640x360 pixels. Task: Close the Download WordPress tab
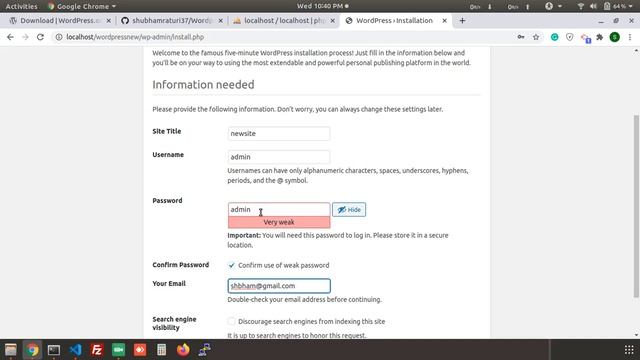coord(109,20)
